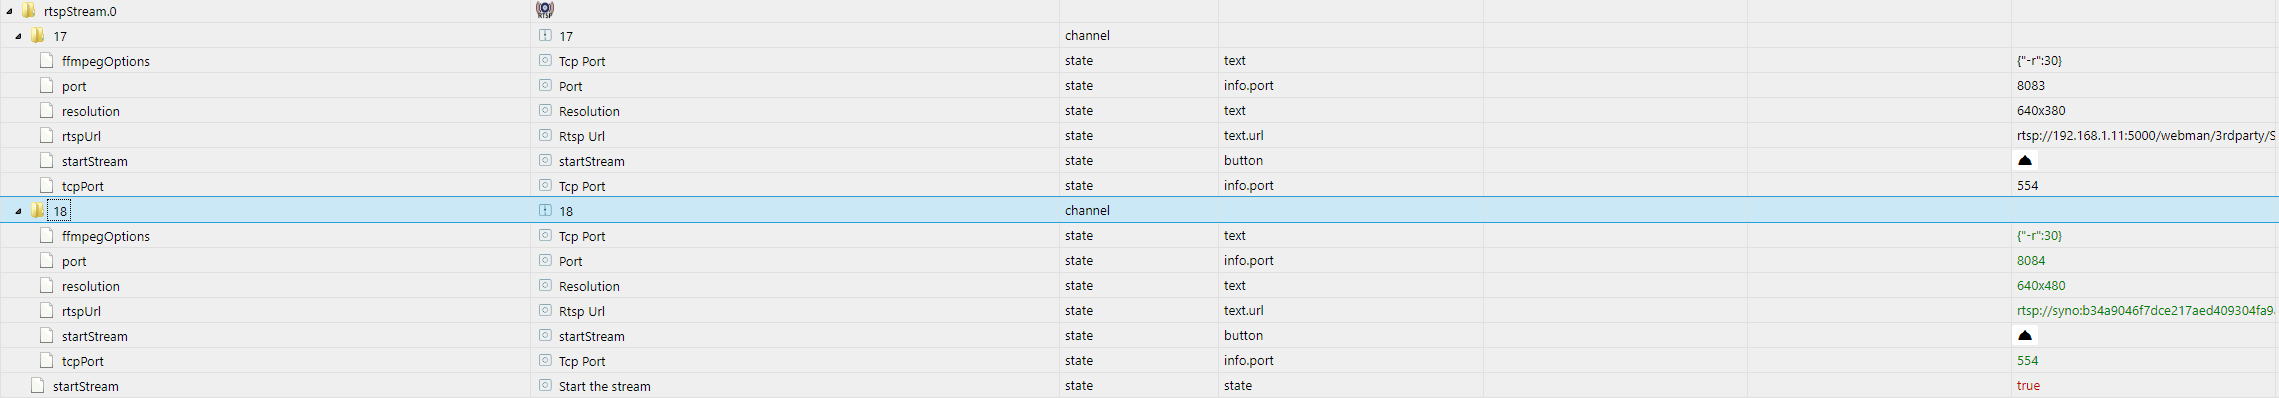The width and height of the screenshot is (2279, 398).
Task: Click state icon beside Port name under 17
Action: click(x=545, y=85)
